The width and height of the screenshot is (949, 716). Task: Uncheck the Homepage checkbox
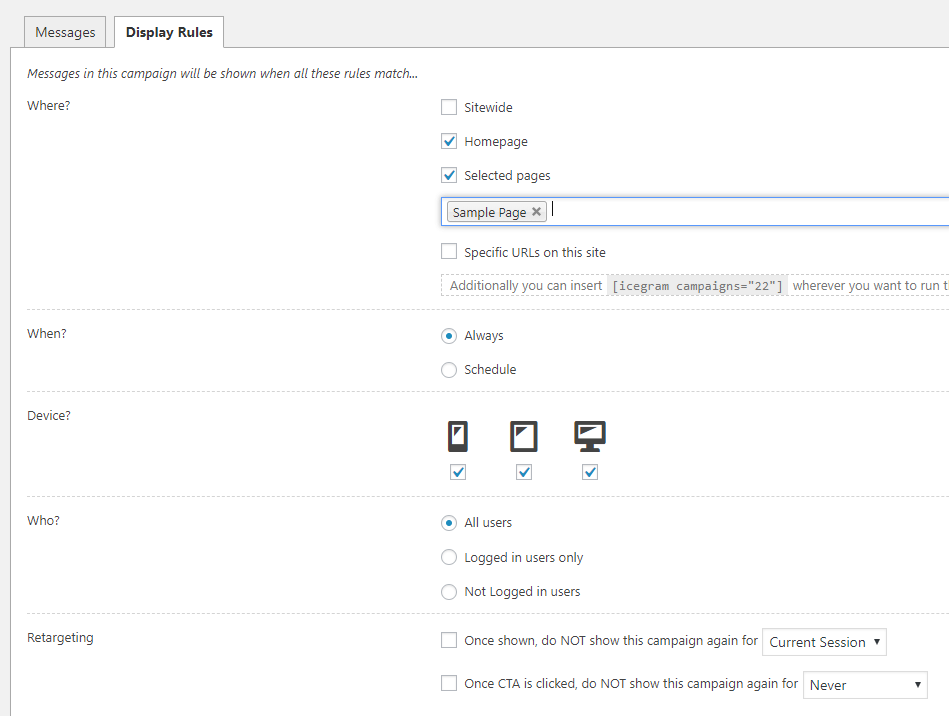point(449,142)
